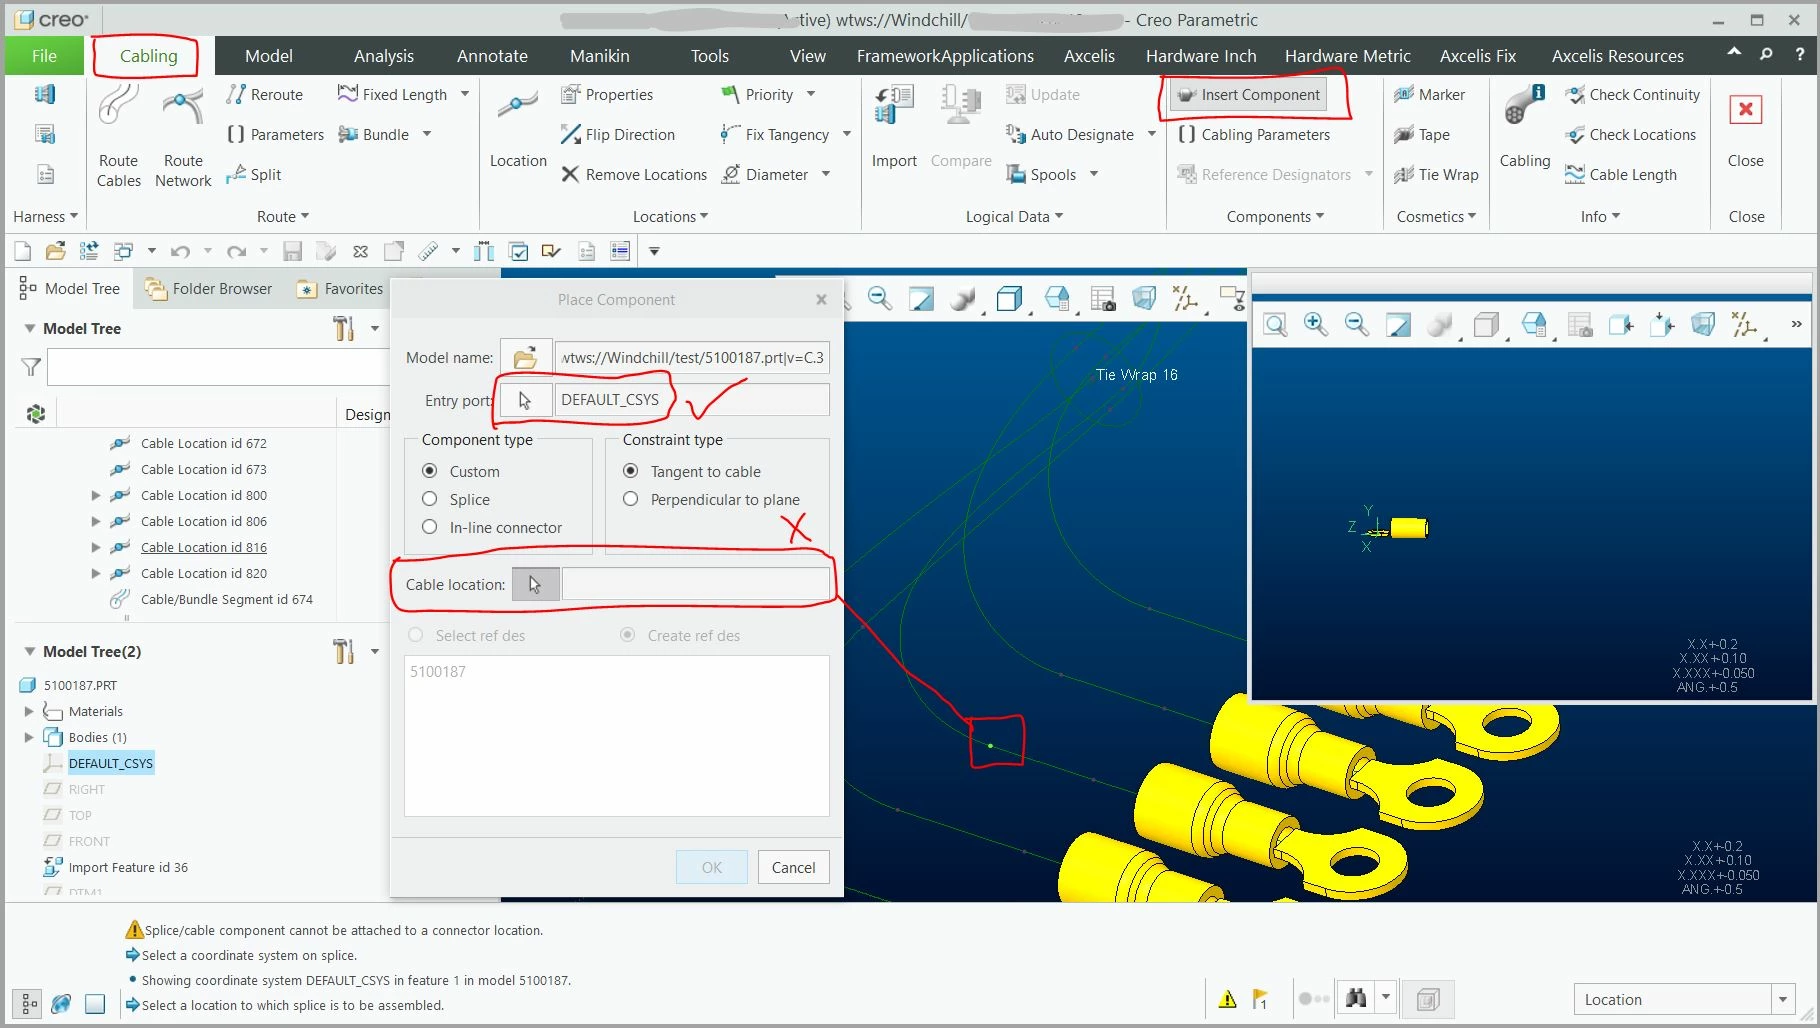Click the Entry port selection arrow button

click(x=525, y=399)
